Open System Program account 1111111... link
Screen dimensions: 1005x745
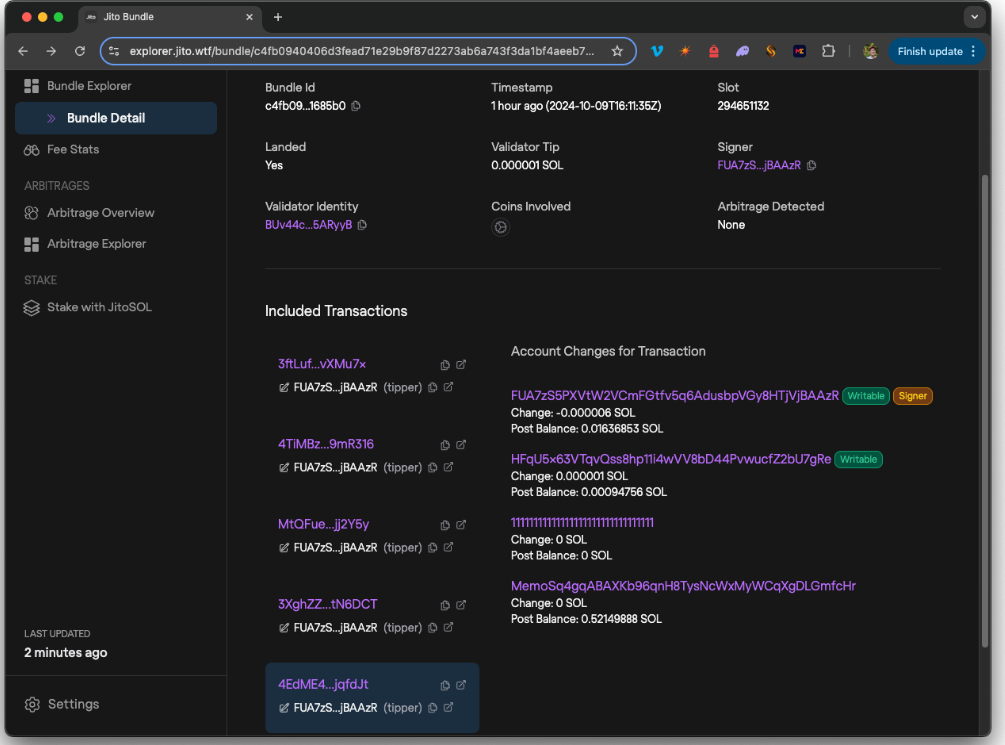[582, 523]
